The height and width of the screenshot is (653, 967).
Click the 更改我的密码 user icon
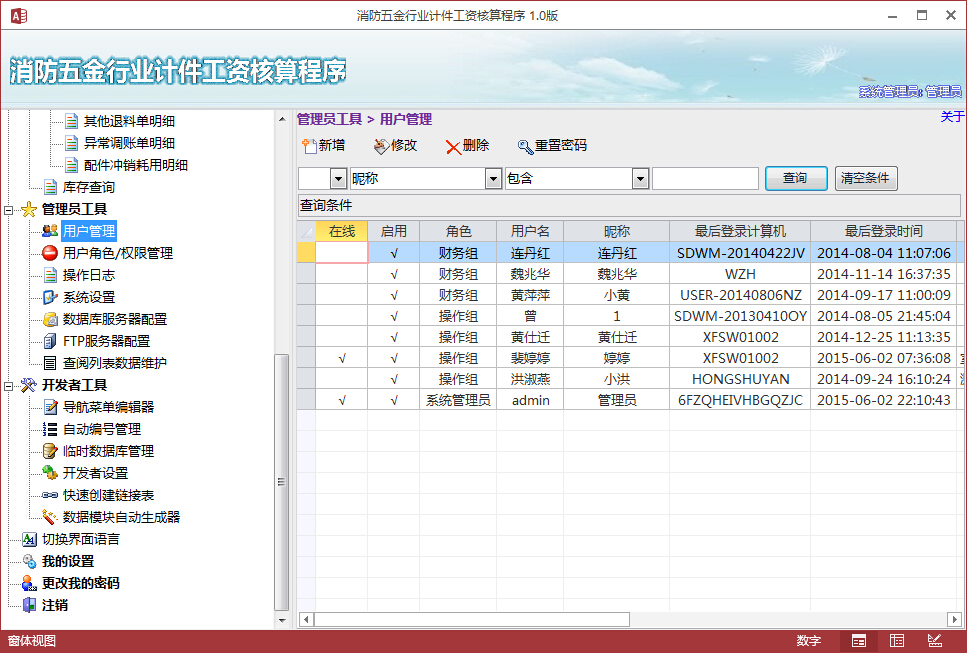coord(29,583)
